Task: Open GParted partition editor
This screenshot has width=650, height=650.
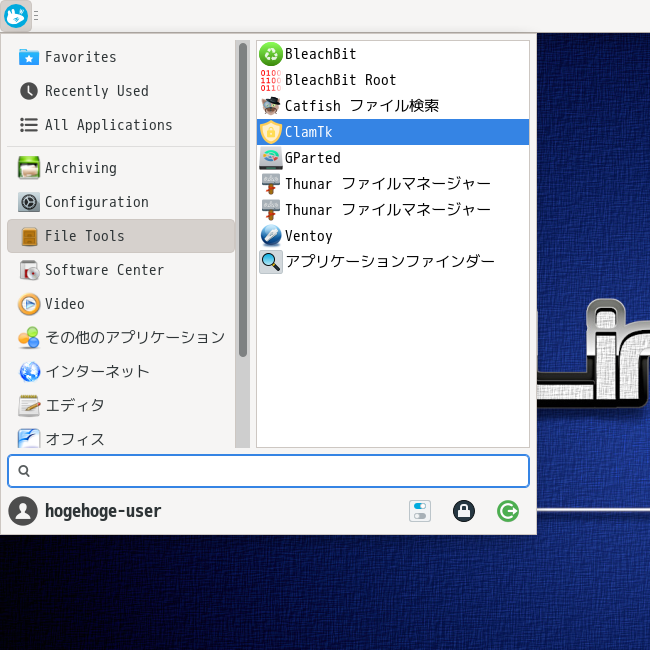Action: (x=393, y=158)
